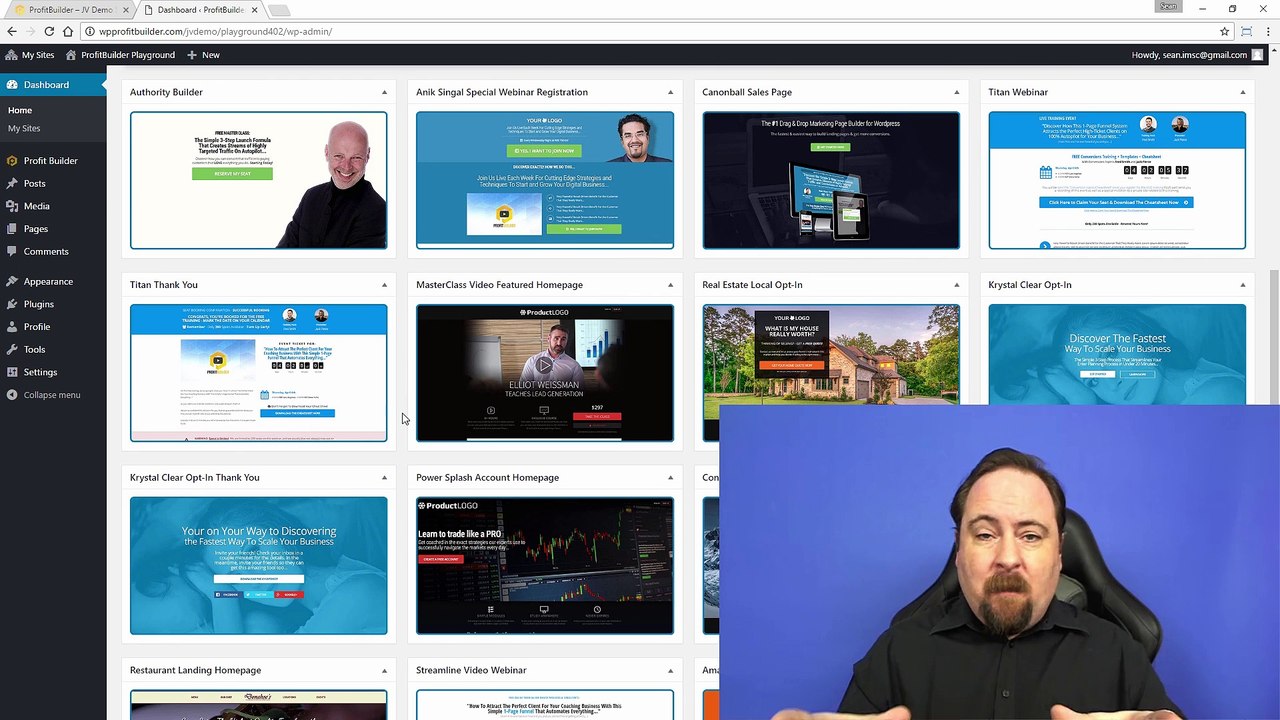Screen dimensions: 1280x720
Task: Select the Dashboard · ProfitBuilder browser tab
Action: point(200,10)
